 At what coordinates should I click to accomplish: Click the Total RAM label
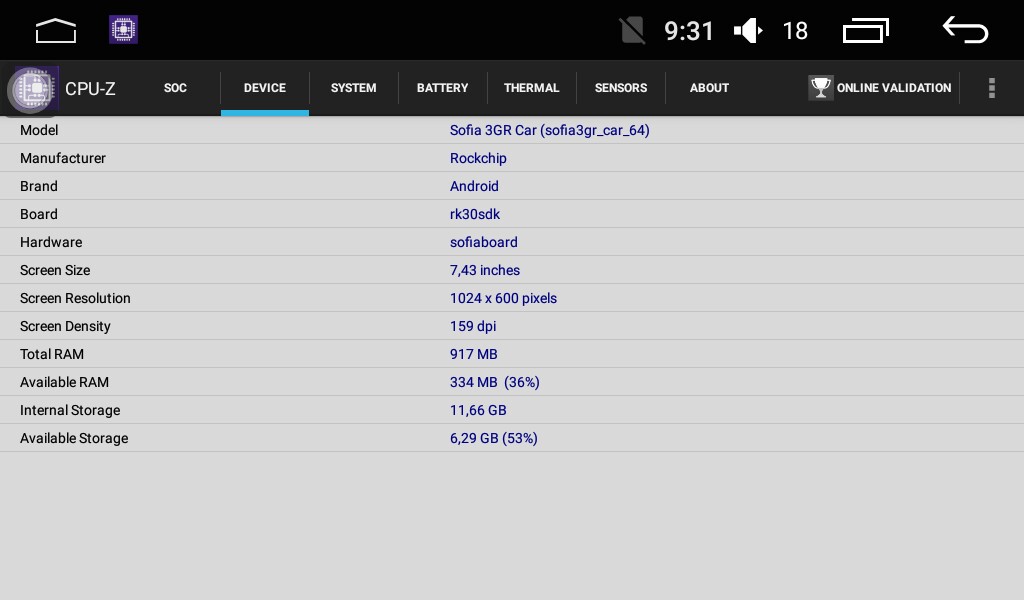pos(52,354)
